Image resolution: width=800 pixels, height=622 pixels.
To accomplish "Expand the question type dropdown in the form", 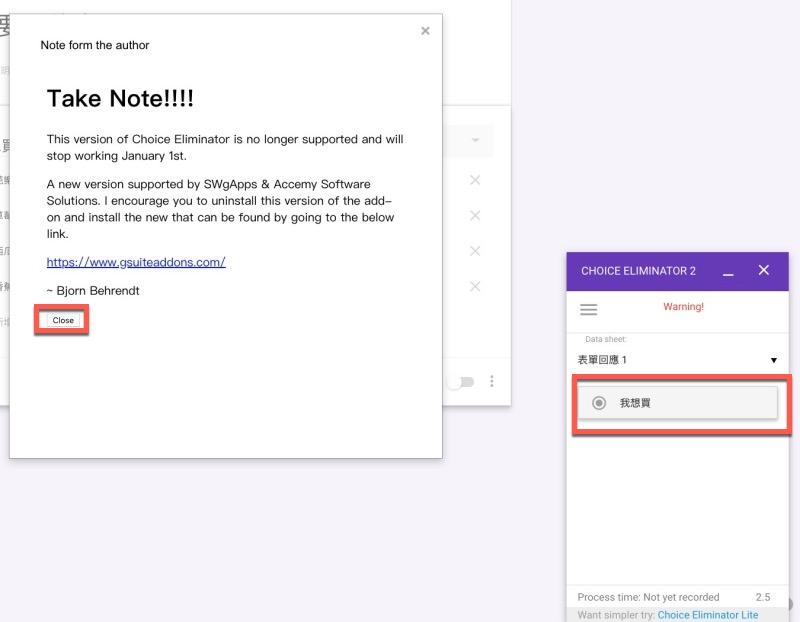I will pyautogui.click(x=474, y=140).
